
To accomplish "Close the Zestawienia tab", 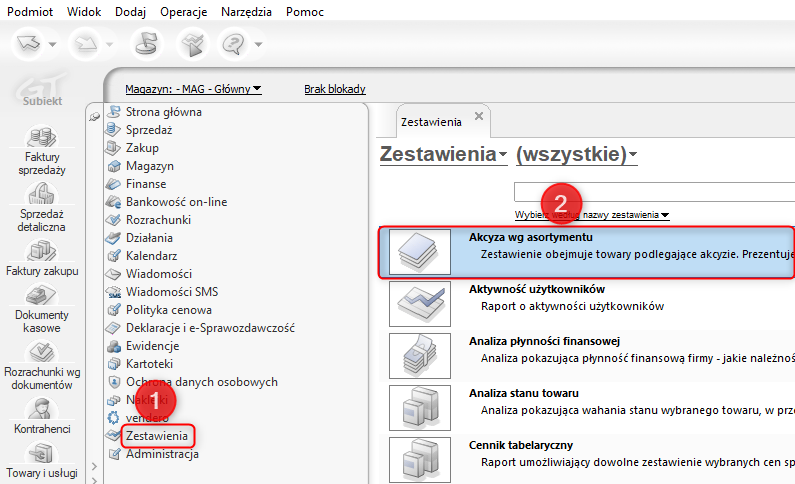I will coord(479,116).
